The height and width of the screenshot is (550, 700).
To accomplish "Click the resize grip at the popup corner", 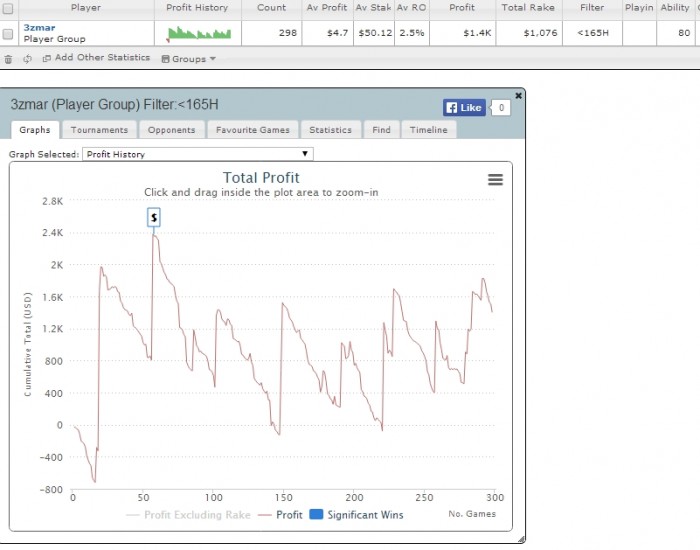I will (x=521, y=540).
